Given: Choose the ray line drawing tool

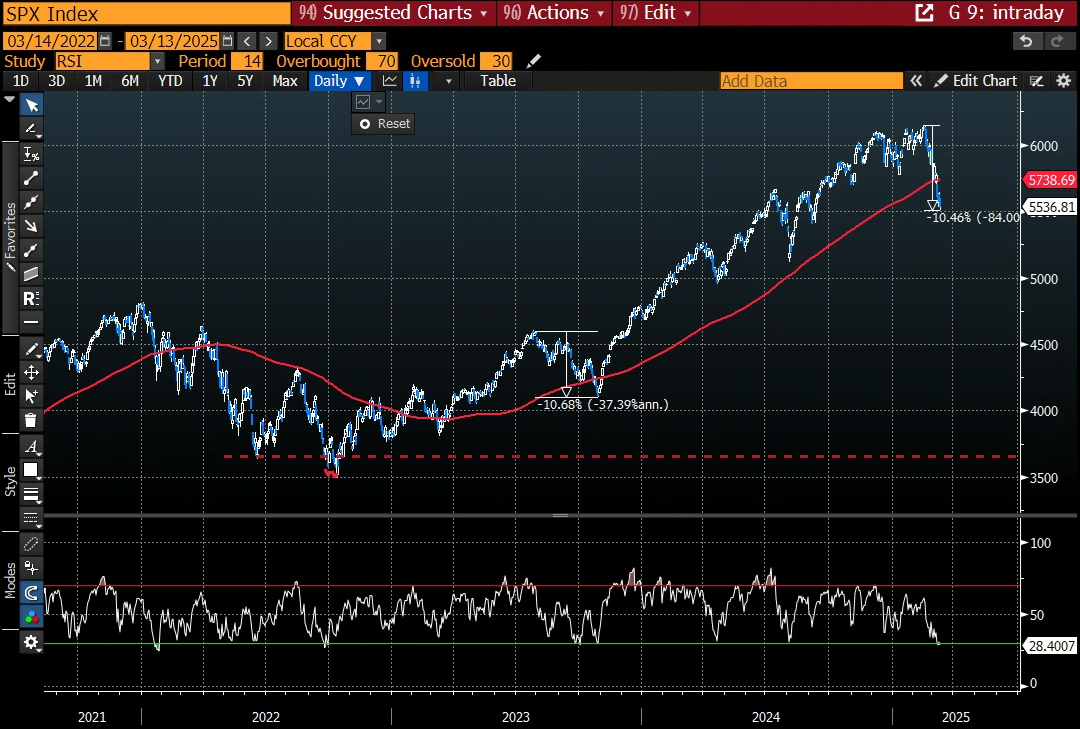Looking at the screenshot, I should [32, 250].
